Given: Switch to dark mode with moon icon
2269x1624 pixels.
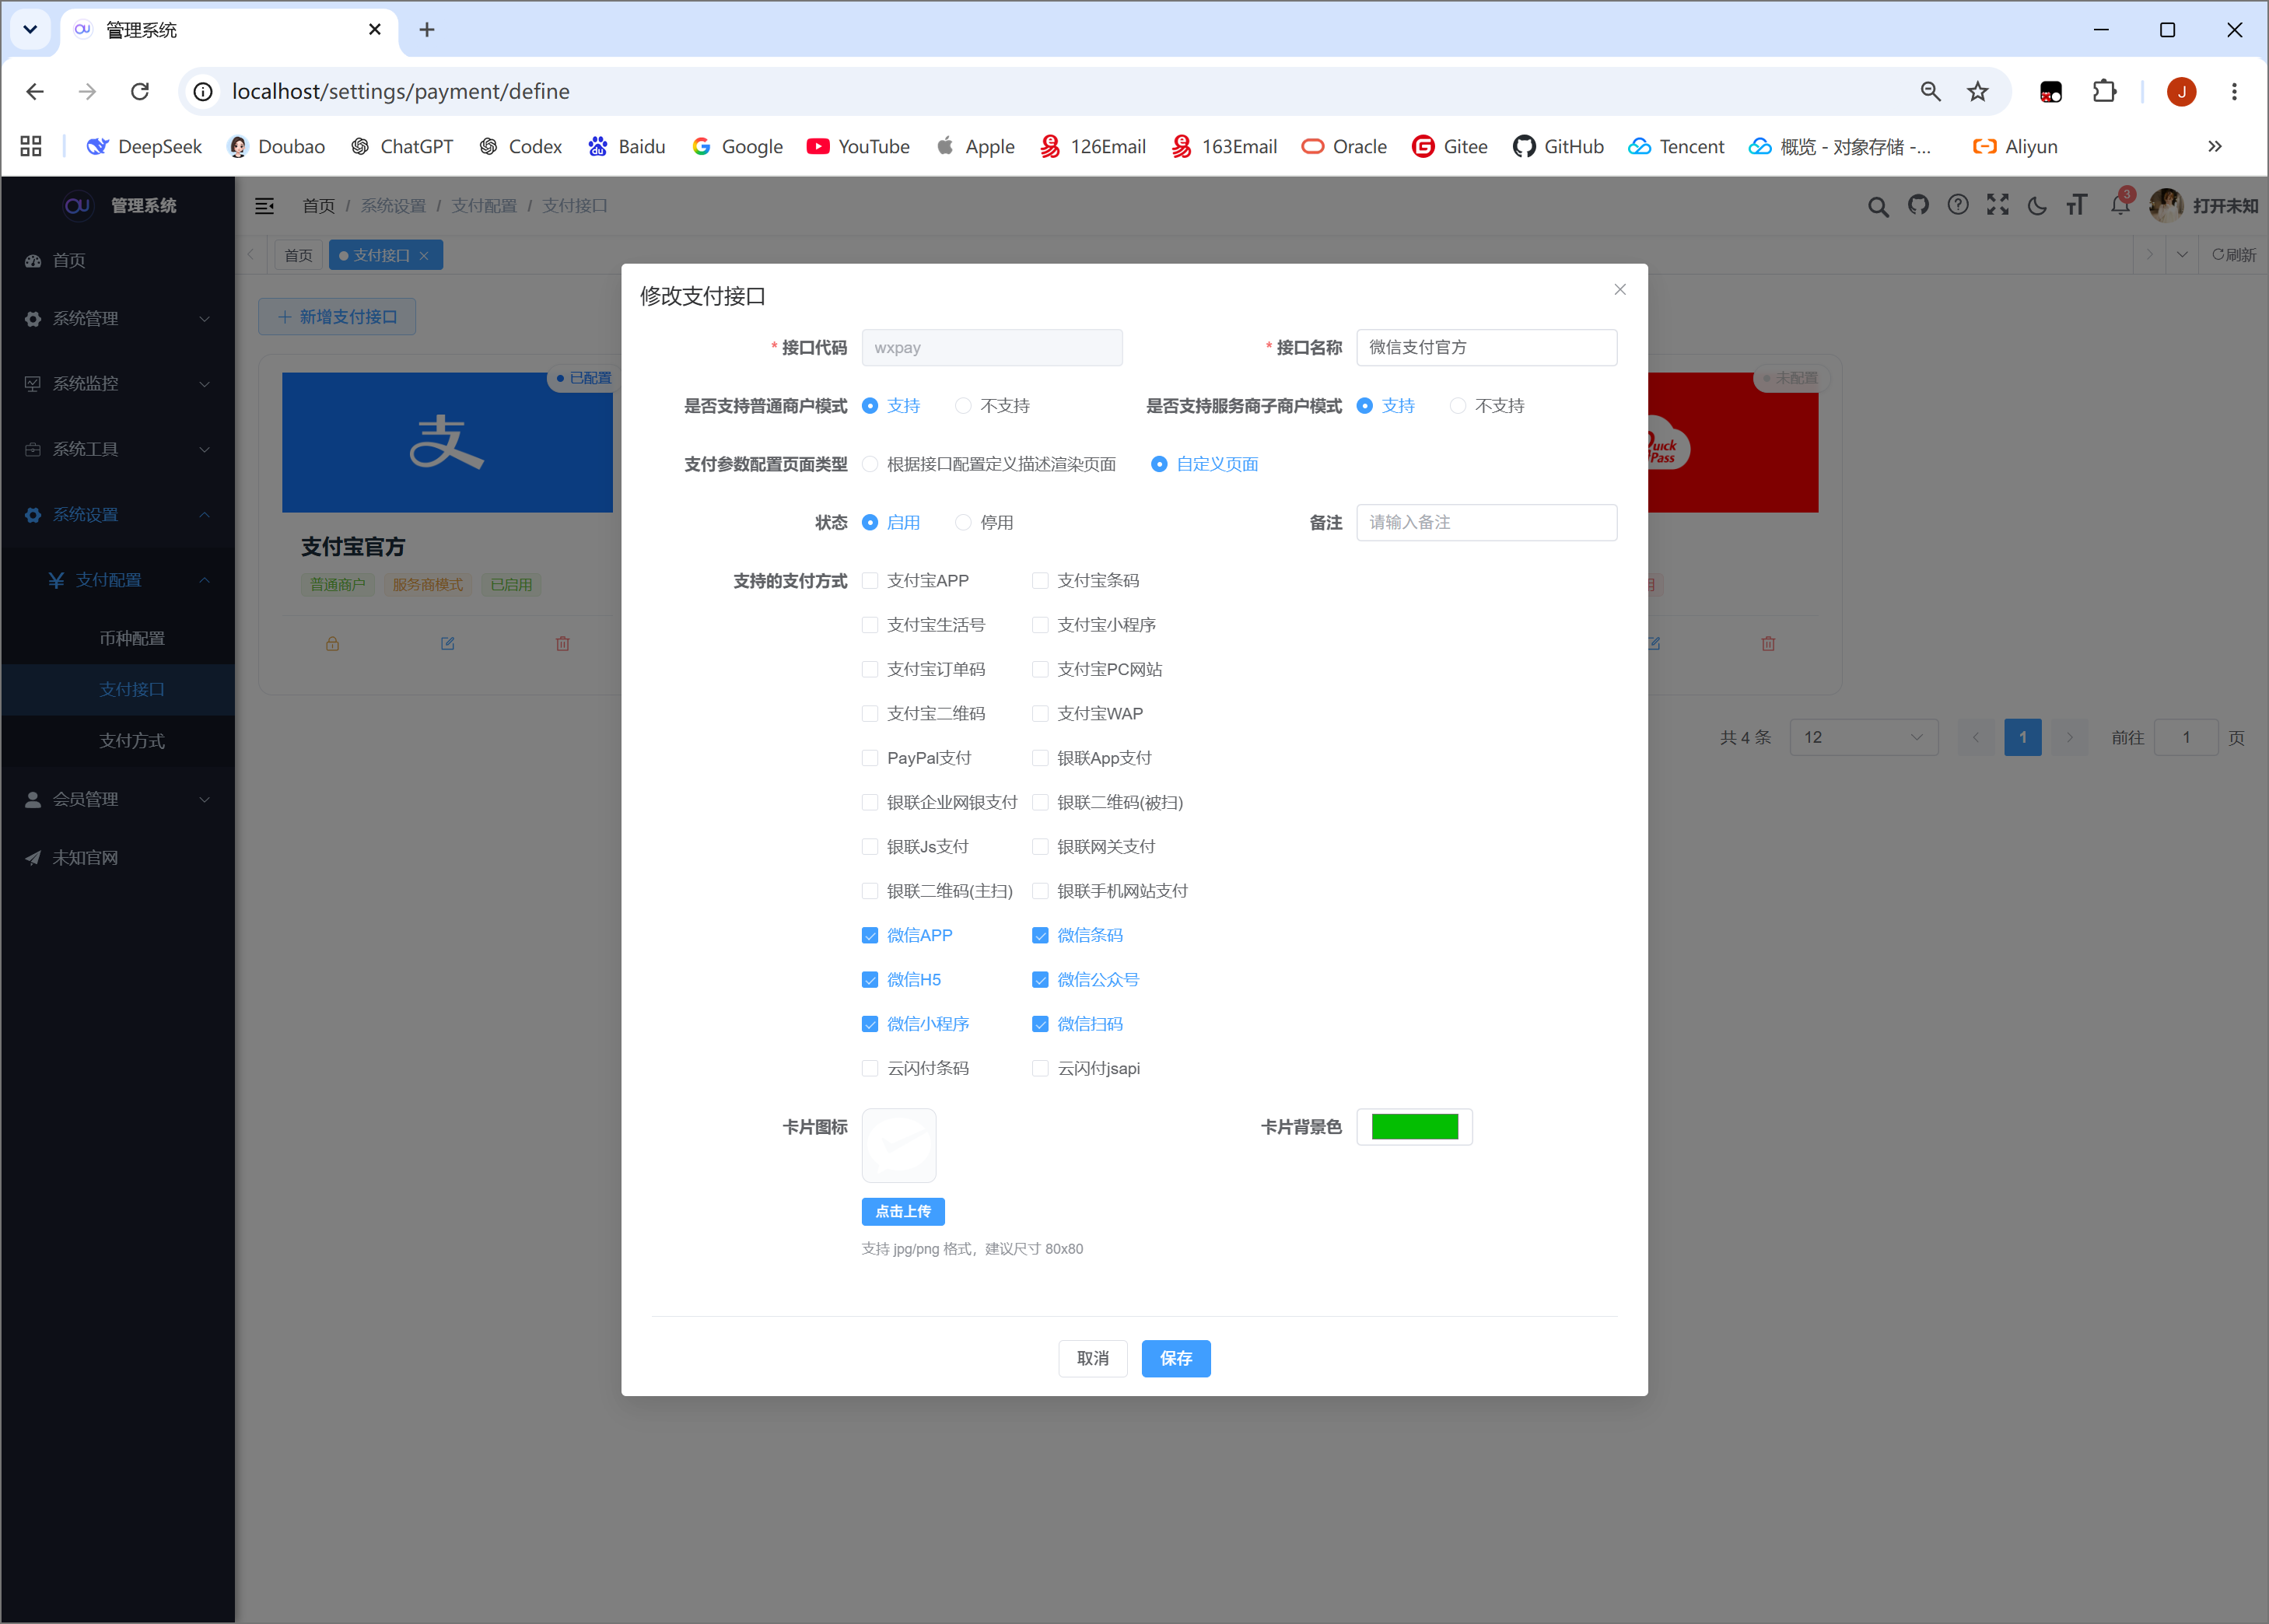Looking at the screenshot, I should pyautogui.click(x=2037, y=206).
